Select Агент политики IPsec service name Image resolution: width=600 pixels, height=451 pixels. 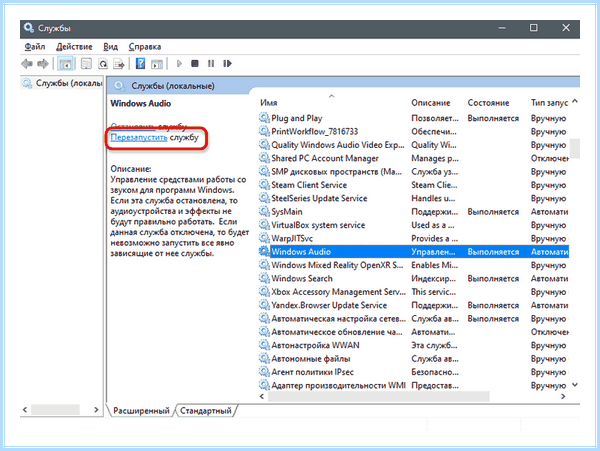(312, 372)
